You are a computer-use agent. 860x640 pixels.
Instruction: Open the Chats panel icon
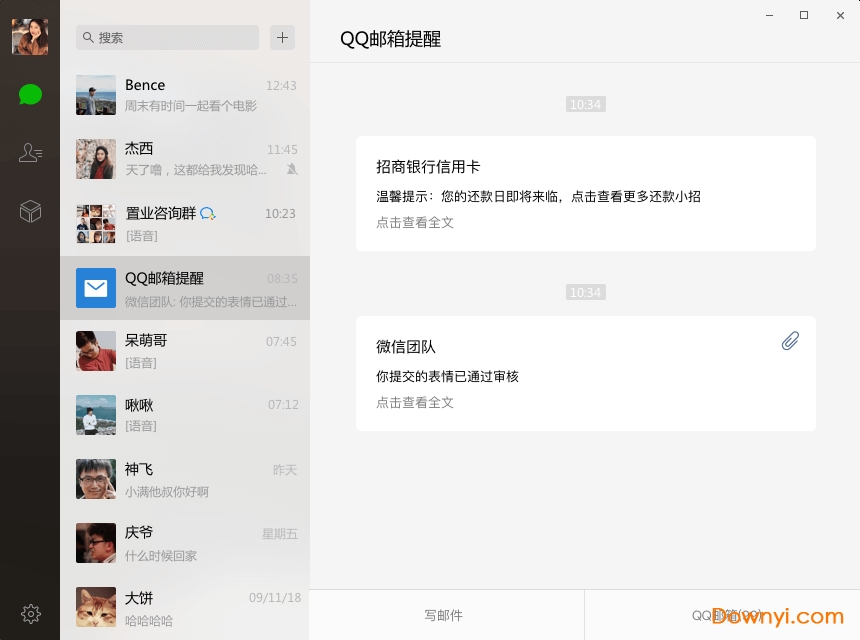pyautogui.click(x=30, y=94)
